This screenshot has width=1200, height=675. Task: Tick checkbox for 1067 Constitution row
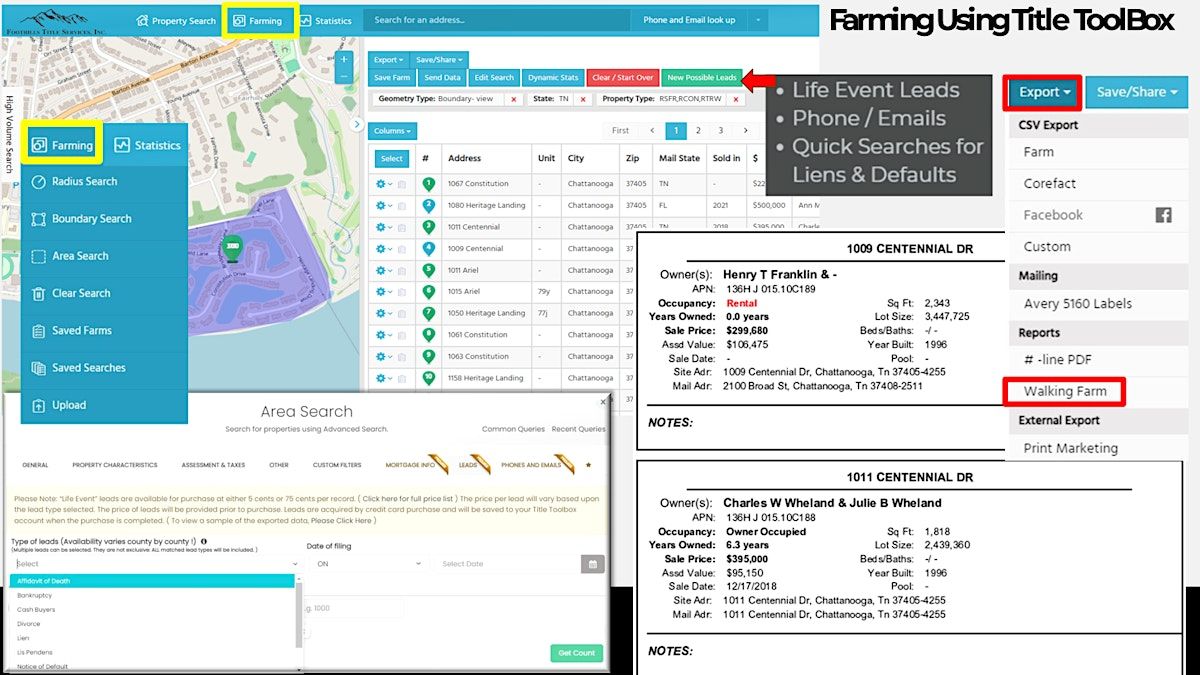tap(402, 184)
